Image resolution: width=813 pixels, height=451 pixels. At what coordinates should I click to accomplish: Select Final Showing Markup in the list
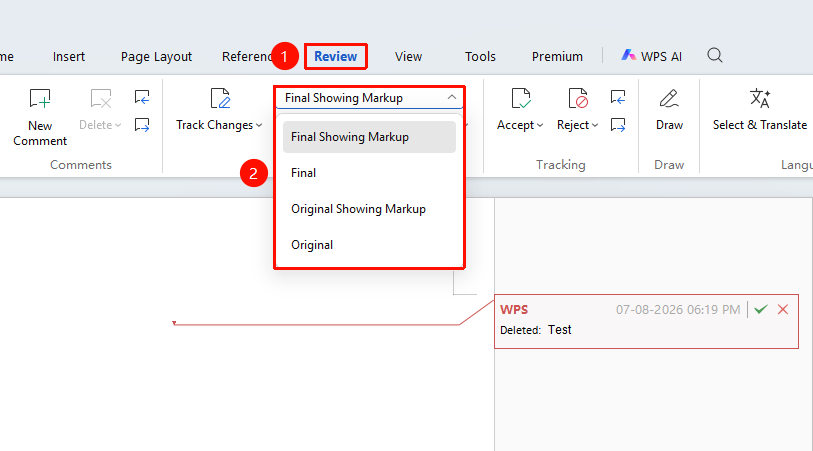tap(369, 137)
